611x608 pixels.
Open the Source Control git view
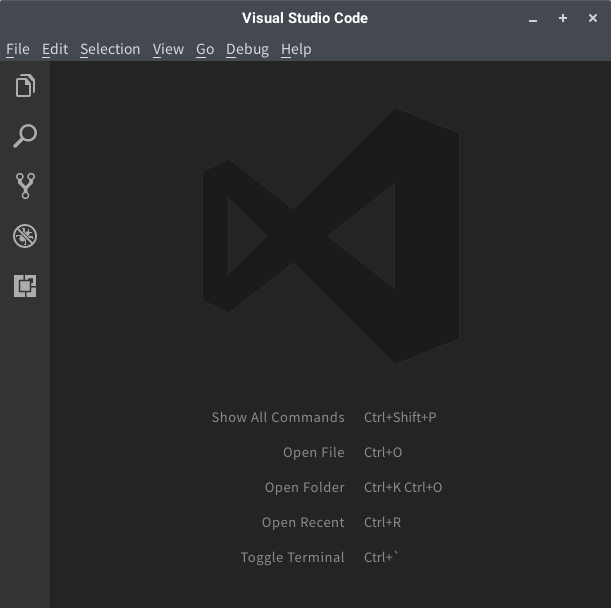tap(25, 186)
